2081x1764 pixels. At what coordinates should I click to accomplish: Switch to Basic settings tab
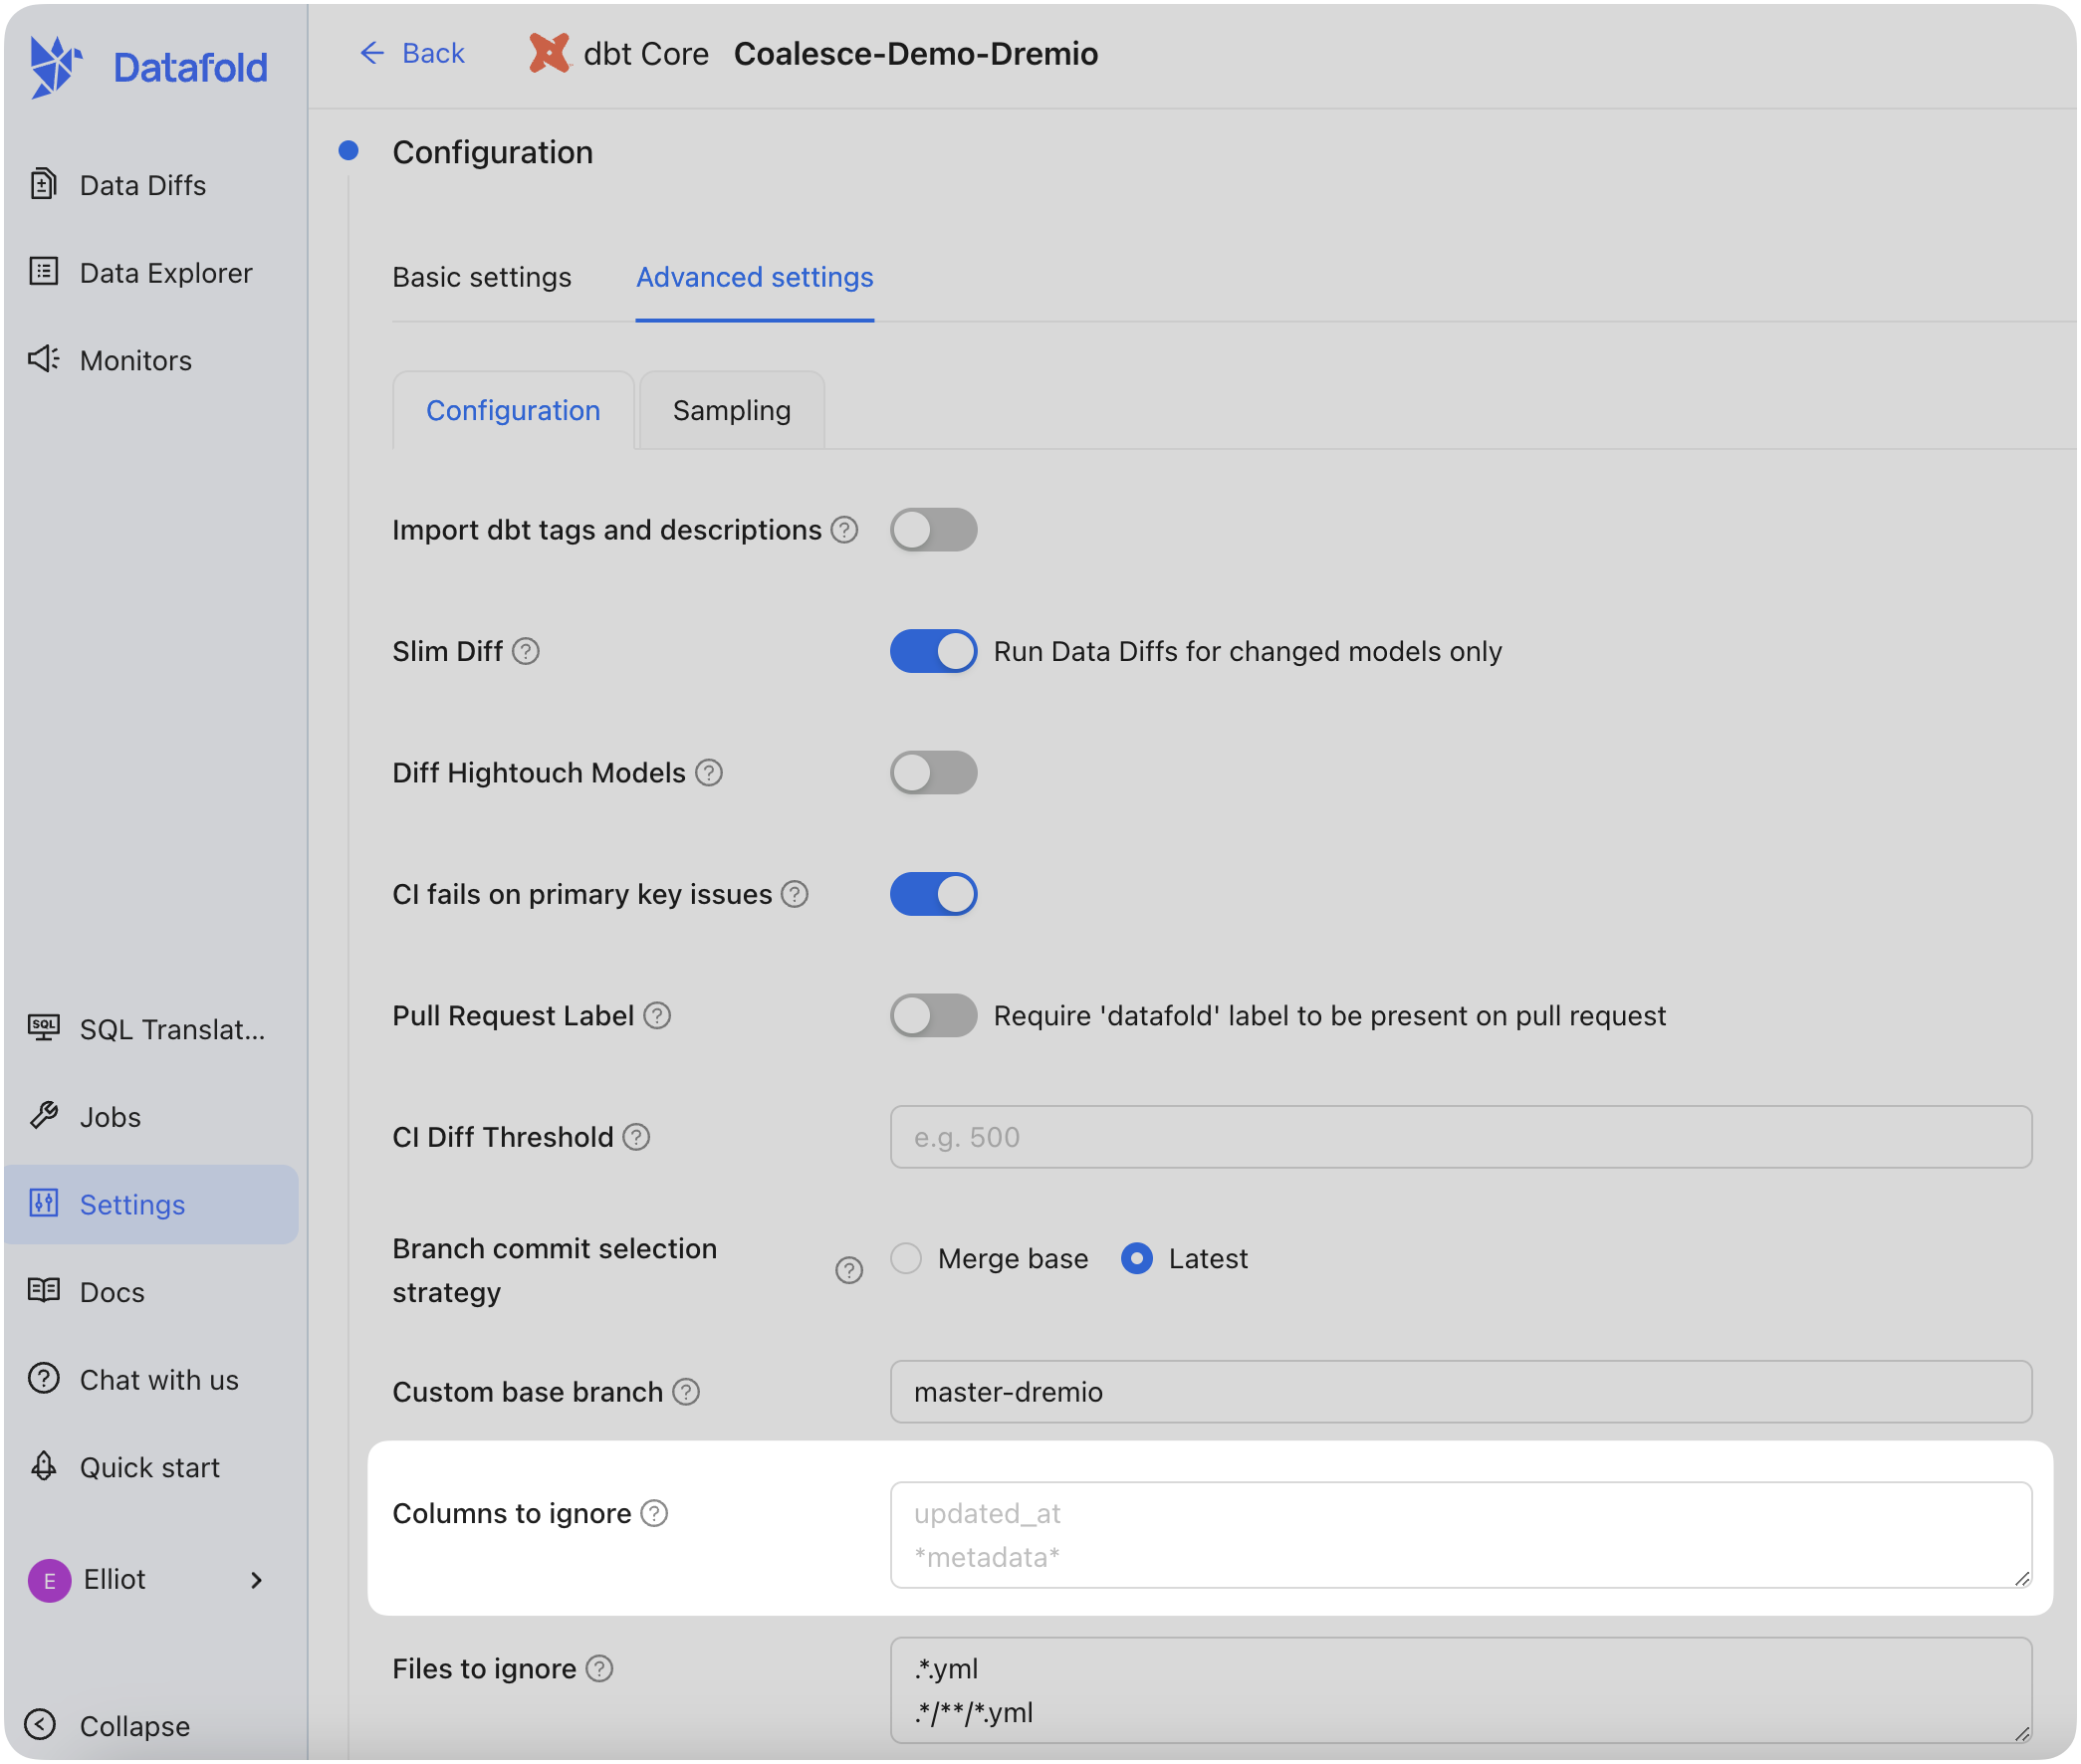click(482, 277)
